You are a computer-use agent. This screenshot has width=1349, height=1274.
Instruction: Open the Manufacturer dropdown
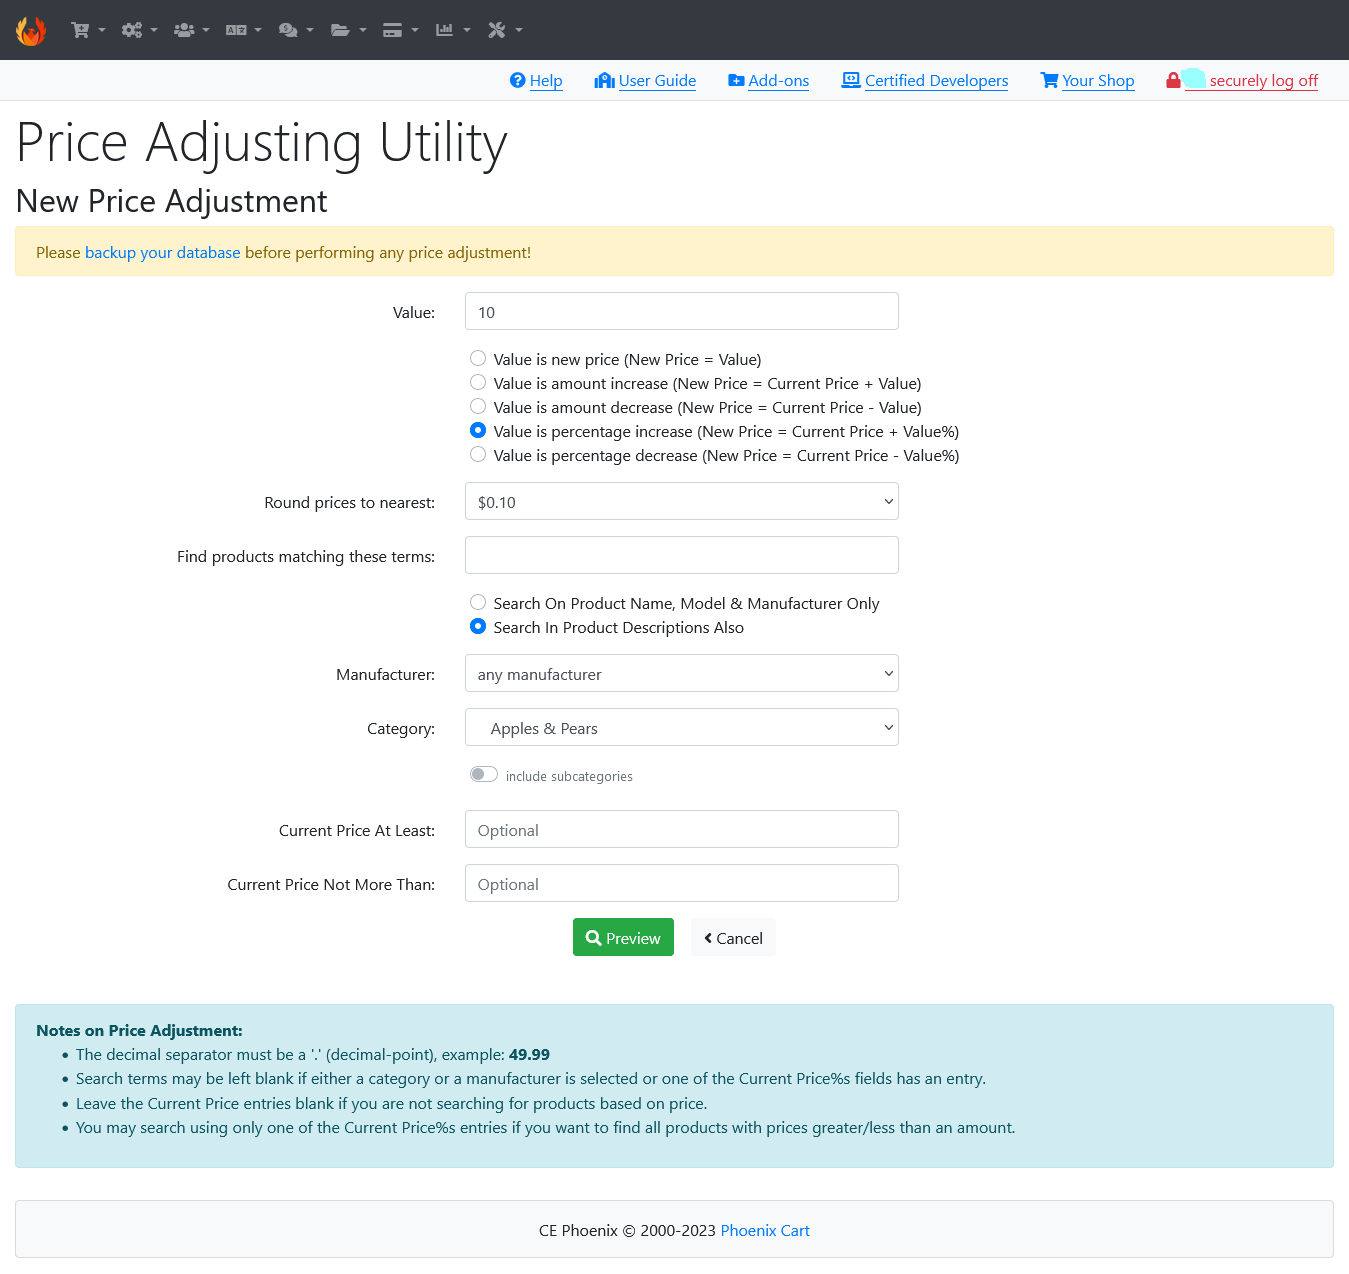pyautogui.click(x=682, y=673)
